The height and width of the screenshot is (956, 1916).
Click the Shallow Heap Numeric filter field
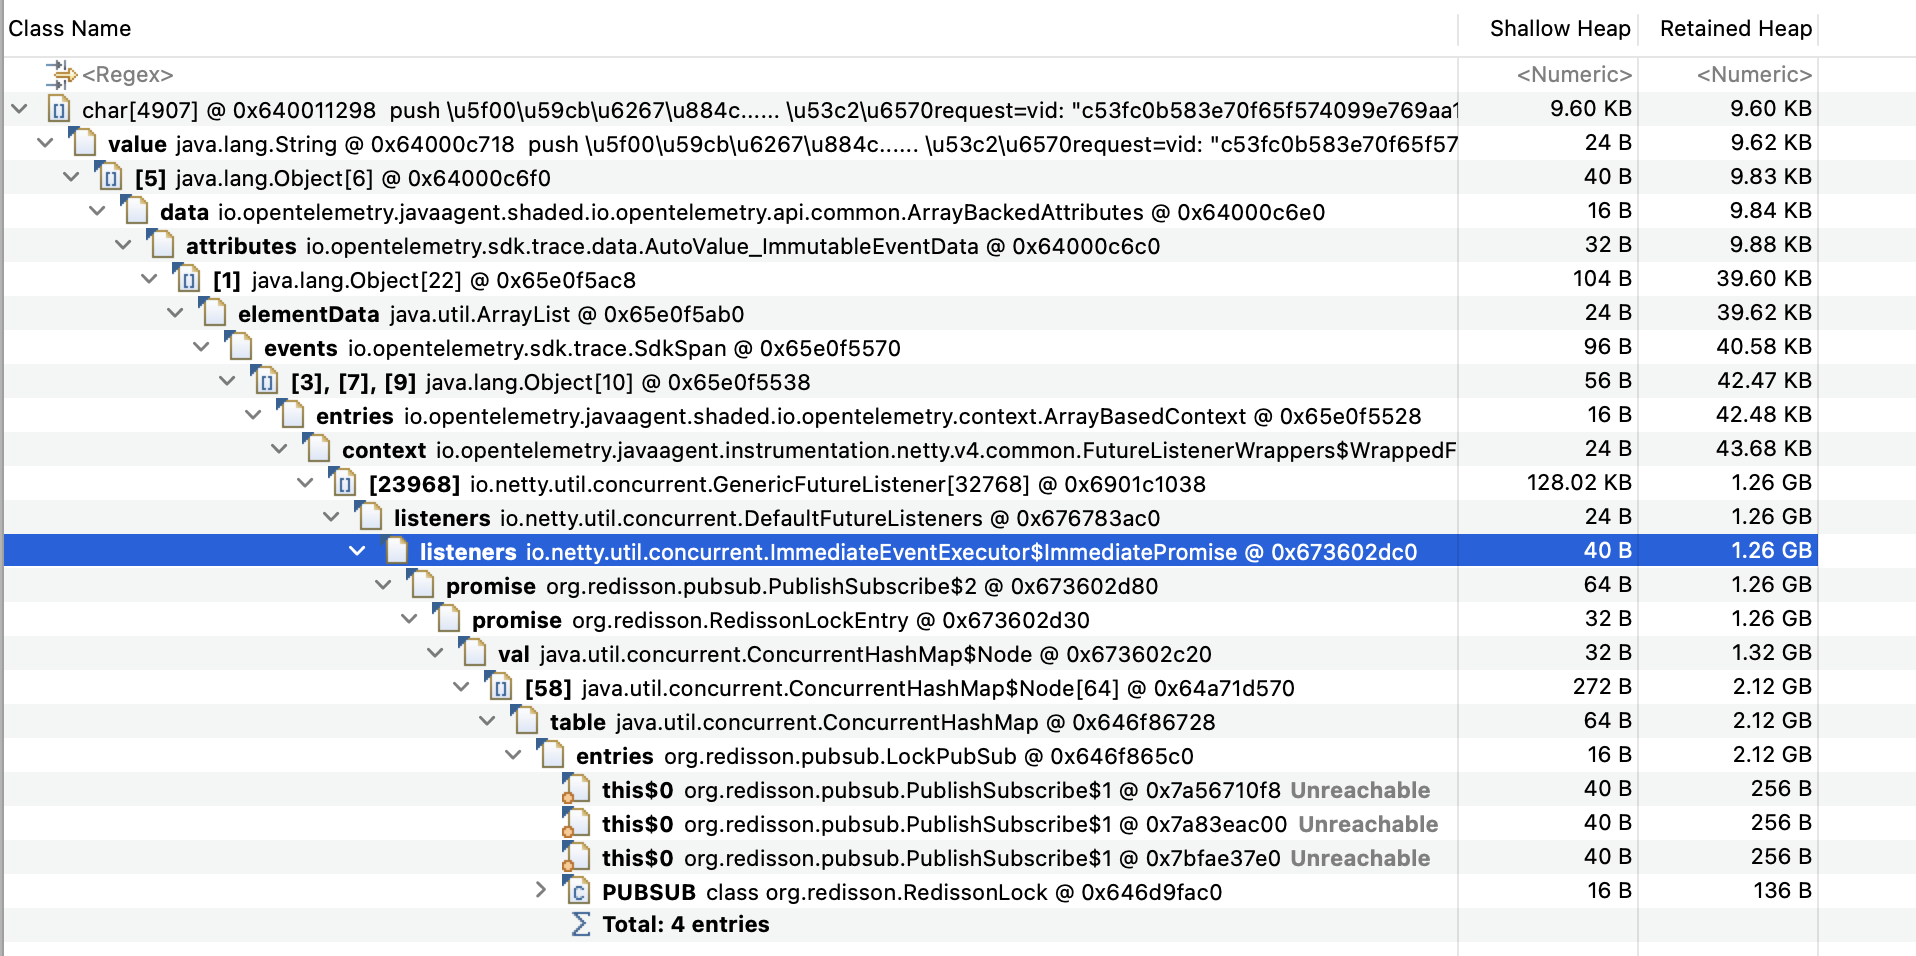pos(1574,74)
